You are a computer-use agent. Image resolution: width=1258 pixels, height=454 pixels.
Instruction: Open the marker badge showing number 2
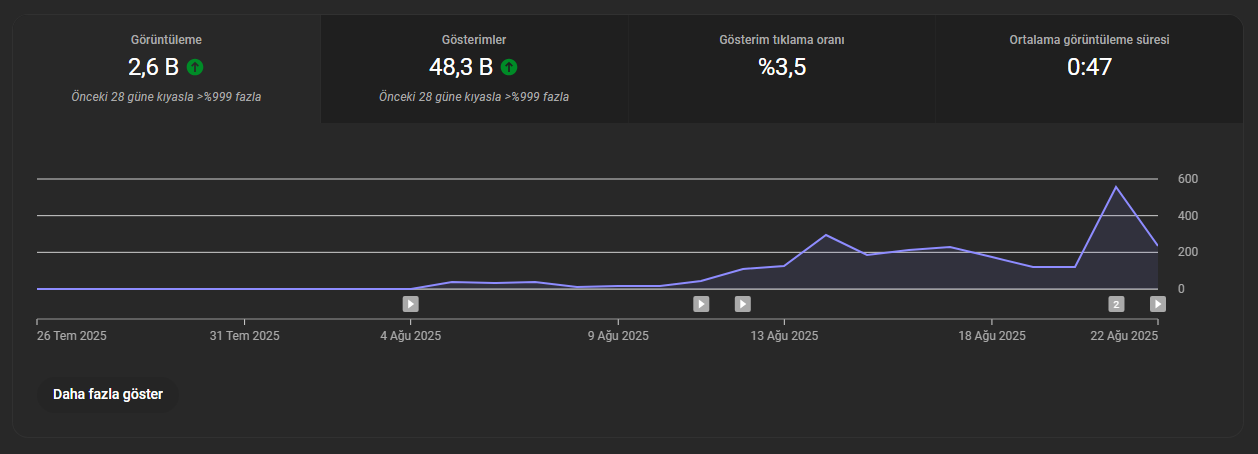(1116, 304)
